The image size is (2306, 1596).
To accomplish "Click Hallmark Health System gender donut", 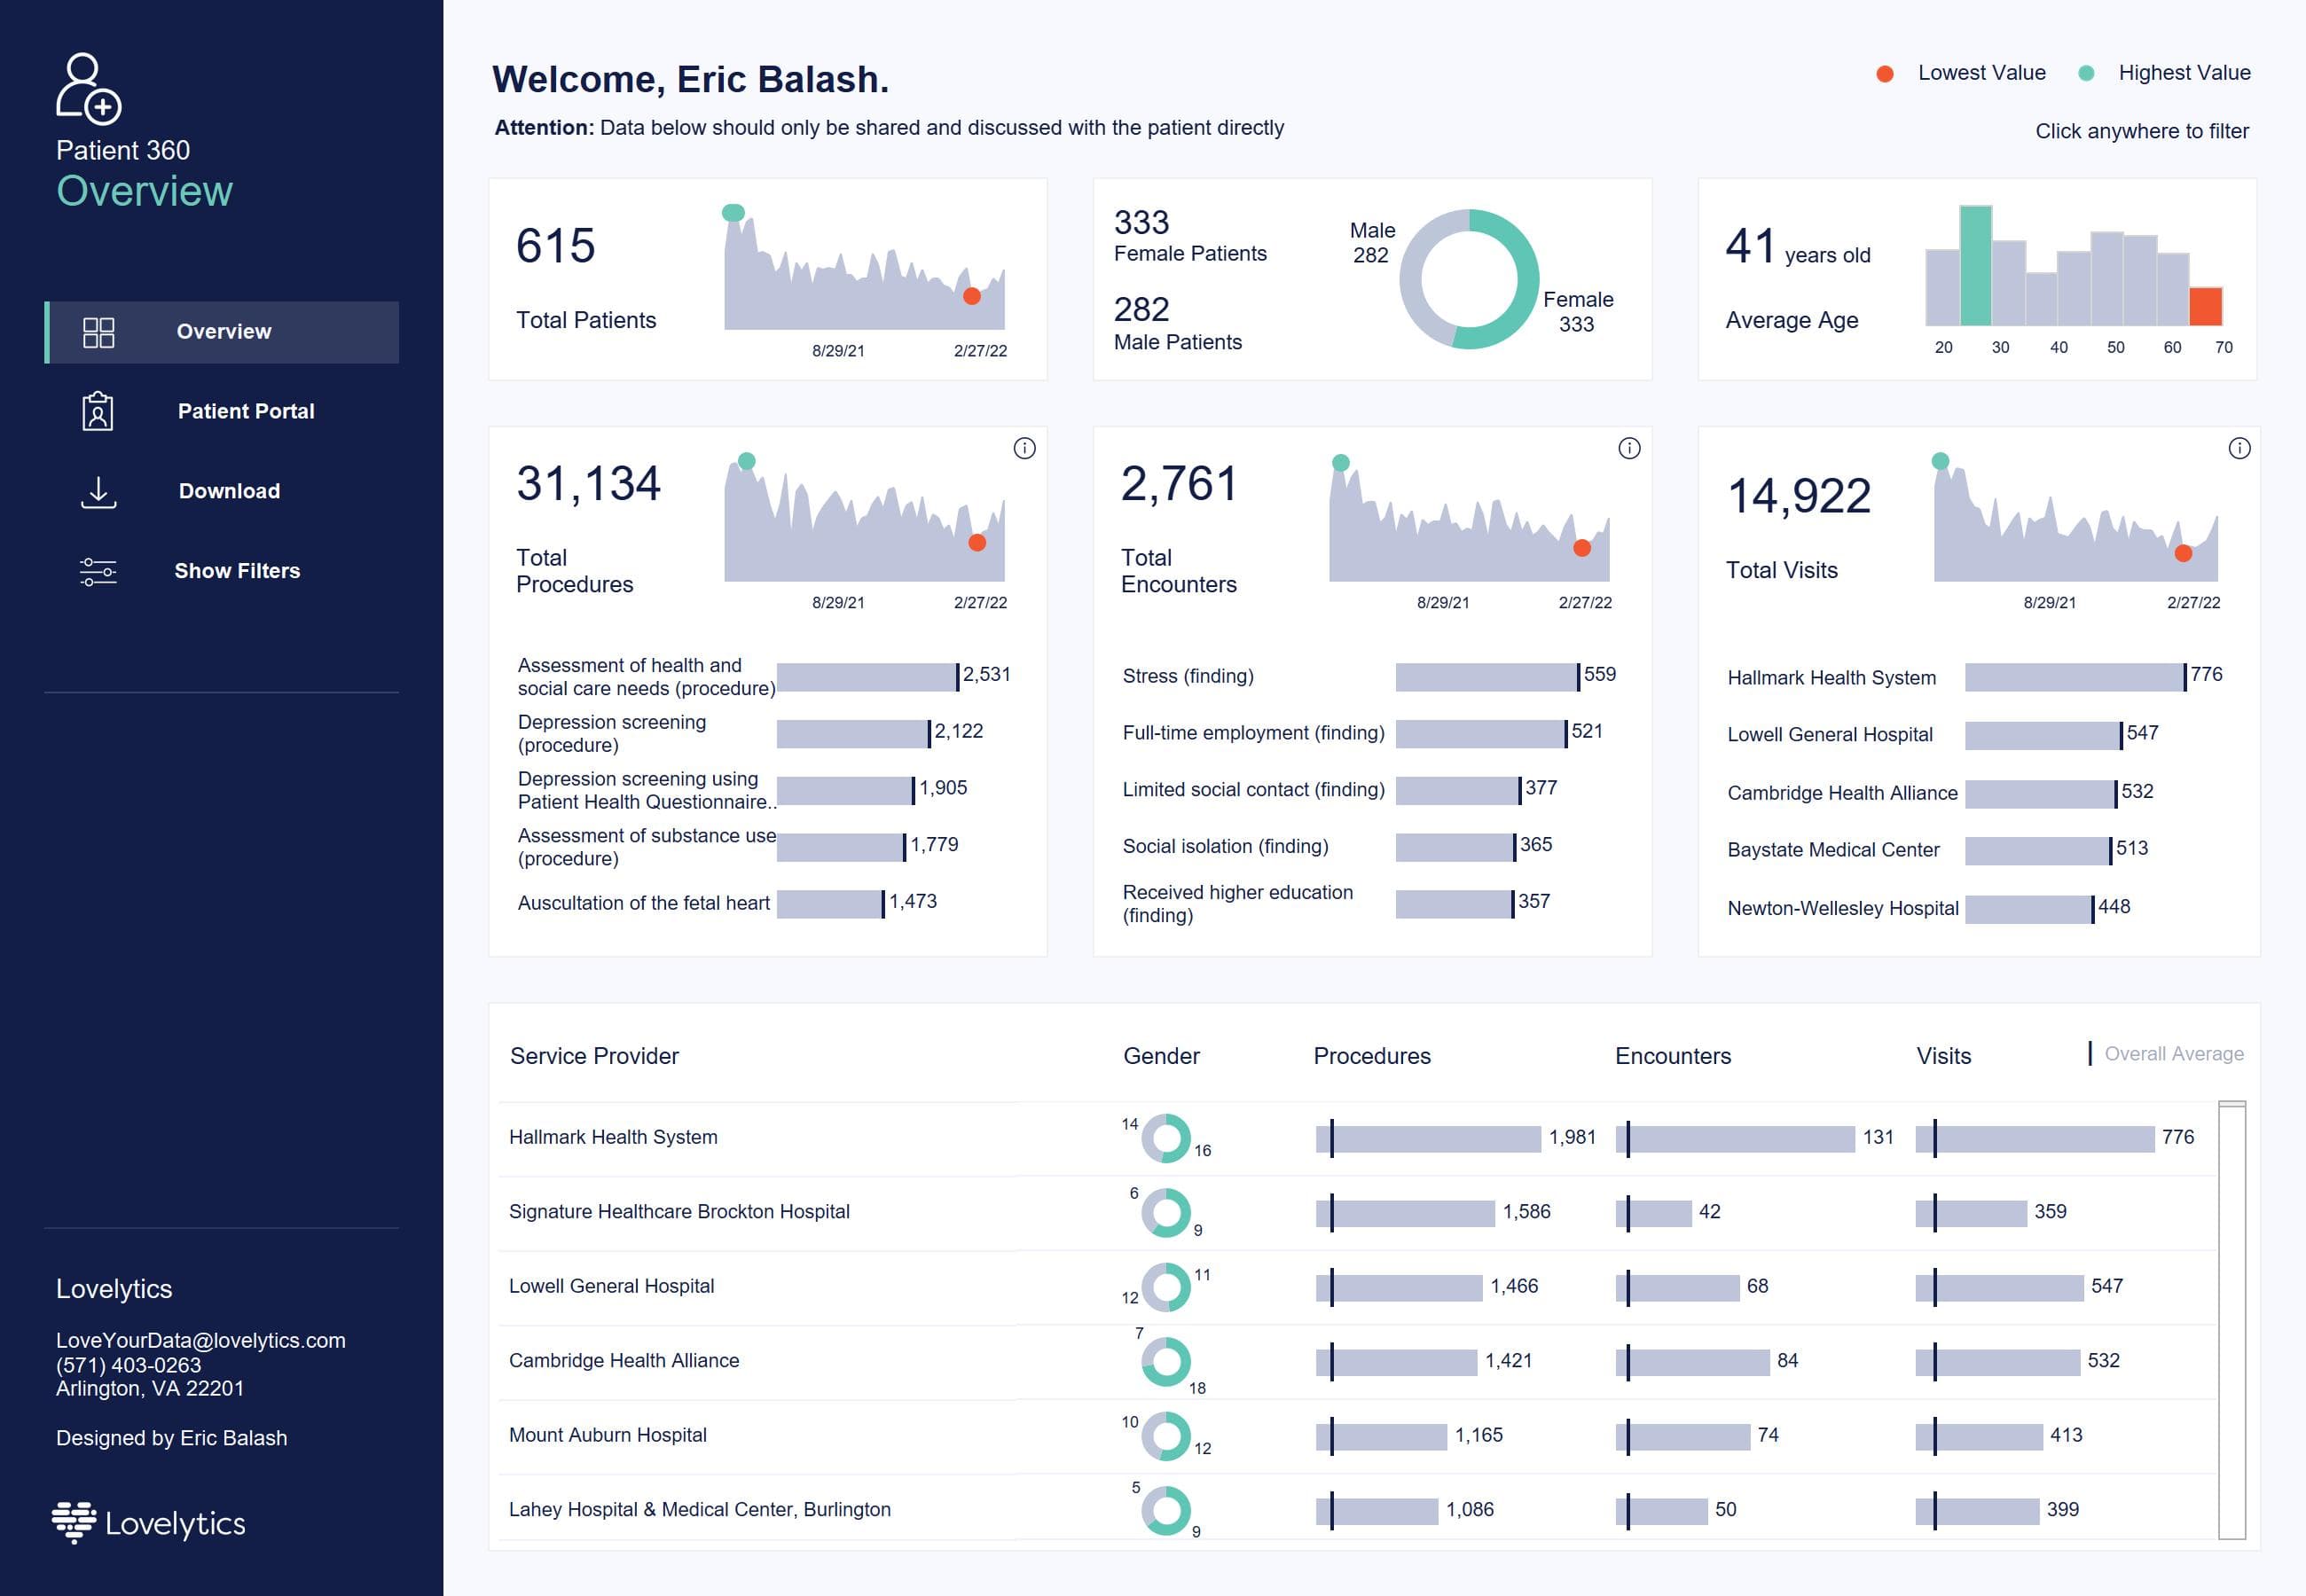I will point(1166,1138).
